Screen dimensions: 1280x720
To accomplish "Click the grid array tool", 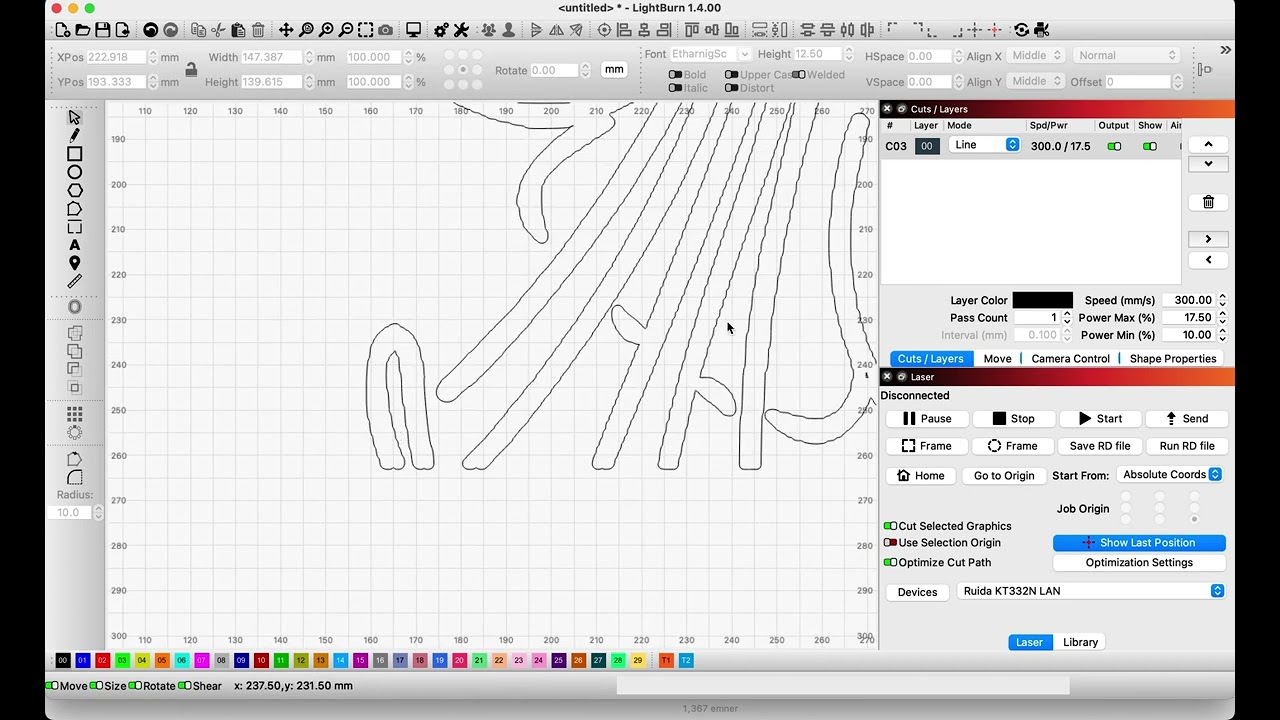I will (74, 413).
